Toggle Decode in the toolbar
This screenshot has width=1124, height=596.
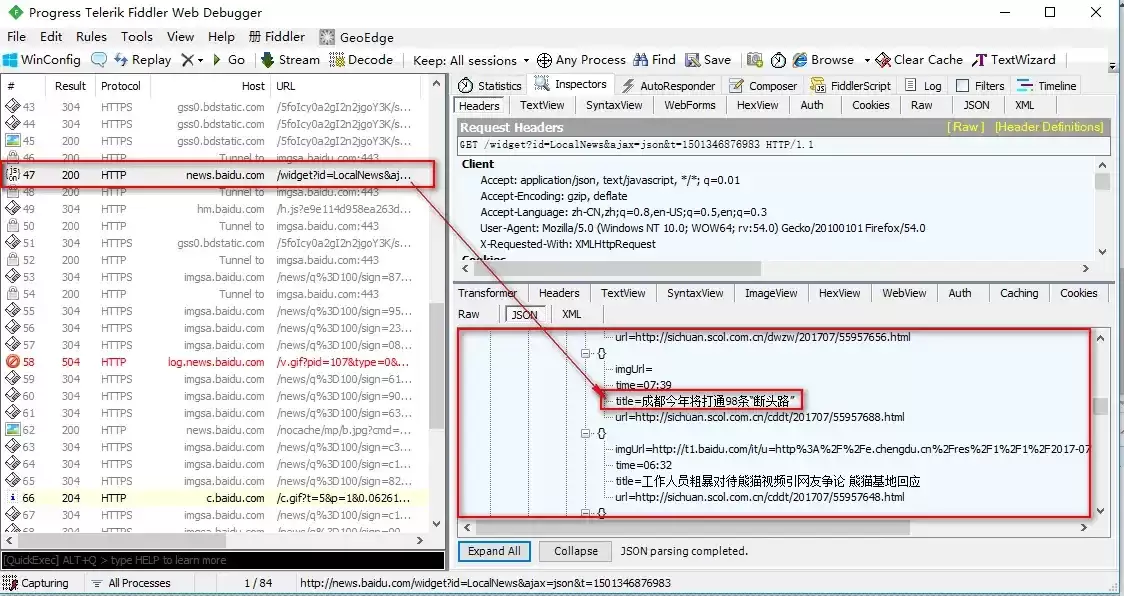[361, 60]
